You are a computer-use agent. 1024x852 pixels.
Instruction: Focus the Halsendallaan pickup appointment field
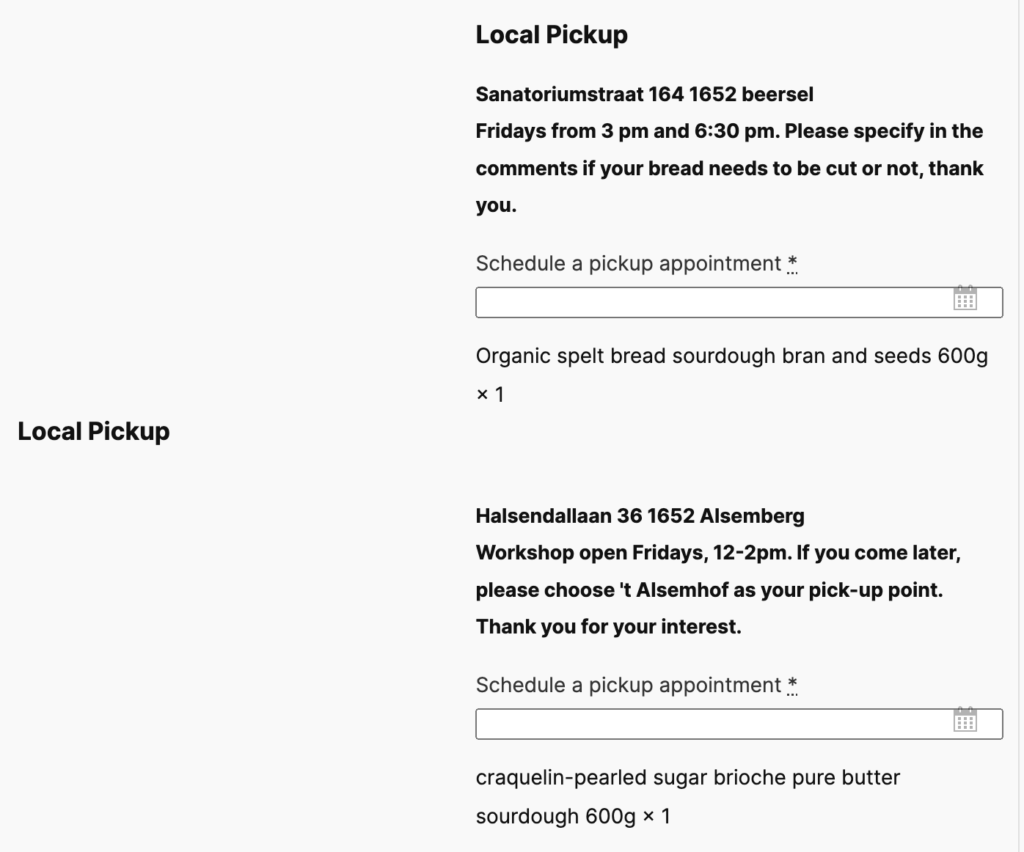(x=739, y=724)
